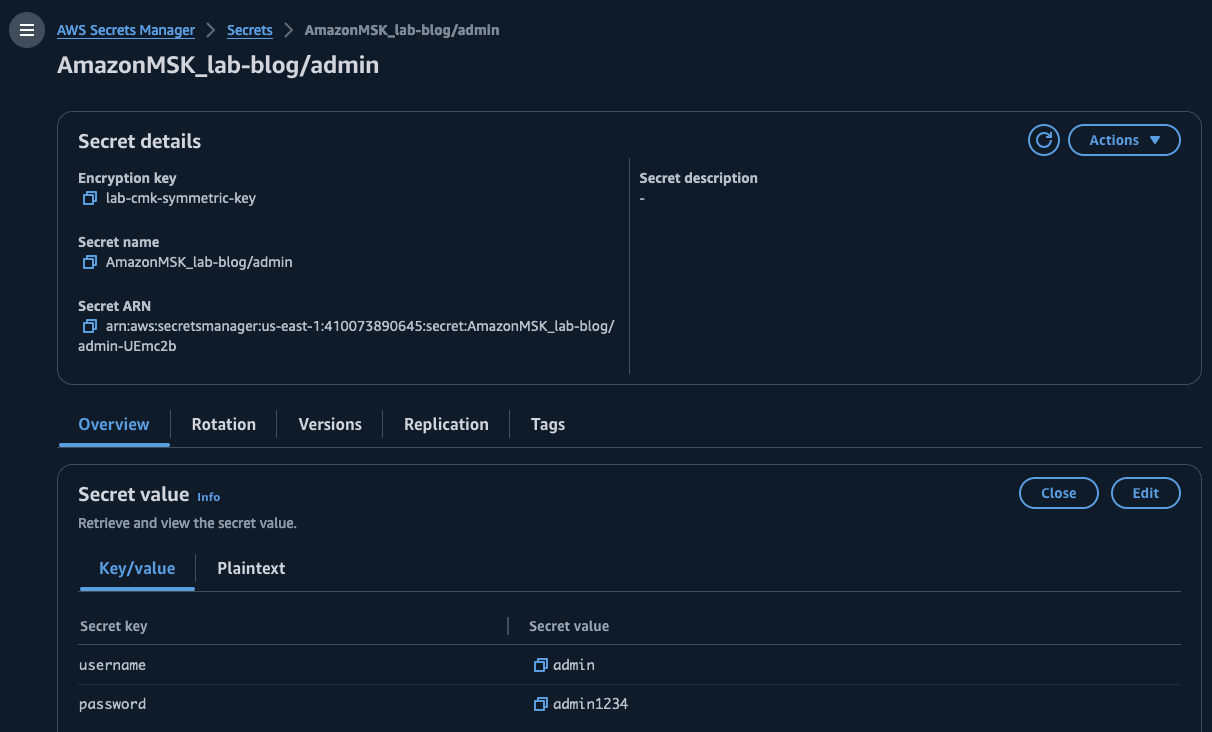This screenshot has height=732, width=1212.
Task: Go to AWS Secrets Manager breadcrumb
Action: pyautogui.click(x=126, y=30)
